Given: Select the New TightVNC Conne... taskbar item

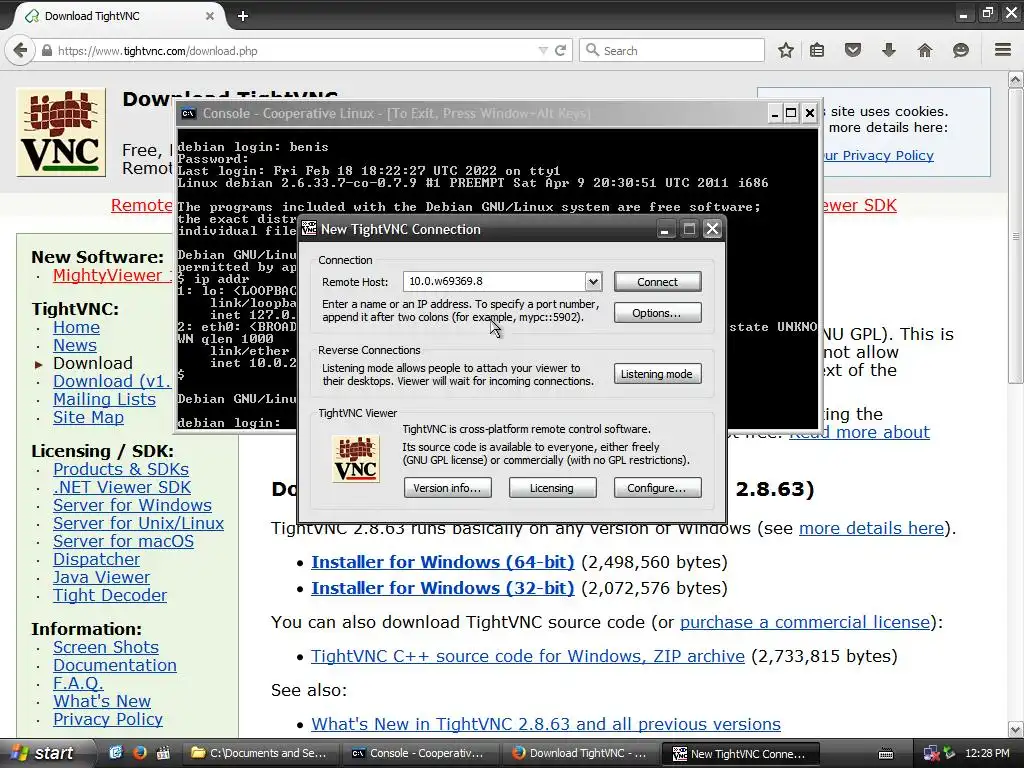Looking at the screenshot, I should [x=741, y=753].
